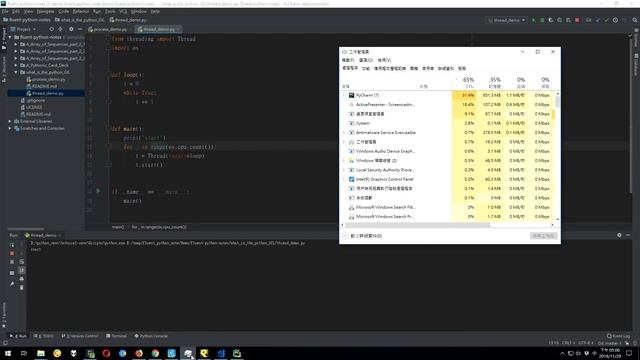640x360 pixels.
Task: Click the Opera icon on the taskbar
Action: 106,353
